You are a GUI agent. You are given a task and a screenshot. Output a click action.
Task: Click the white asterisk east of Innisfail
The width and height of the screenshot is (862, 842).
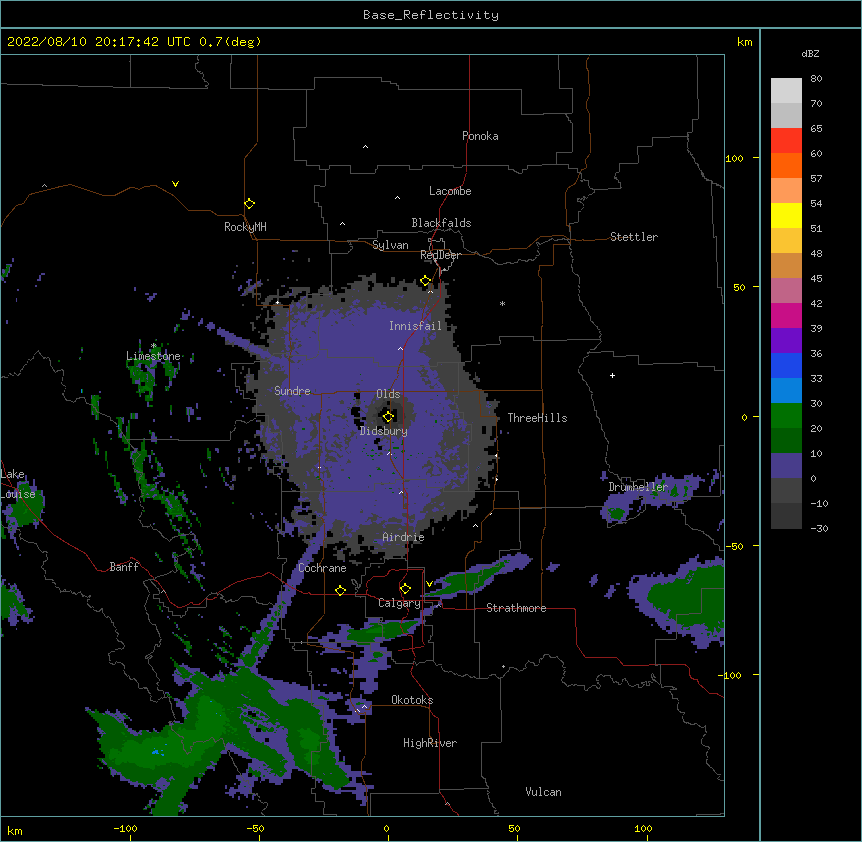point(502,303)
